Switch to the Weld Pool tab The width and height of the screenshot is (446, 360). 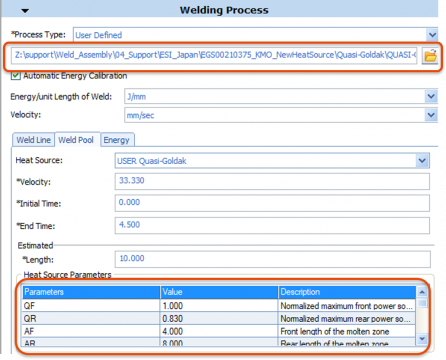(76, 140)
